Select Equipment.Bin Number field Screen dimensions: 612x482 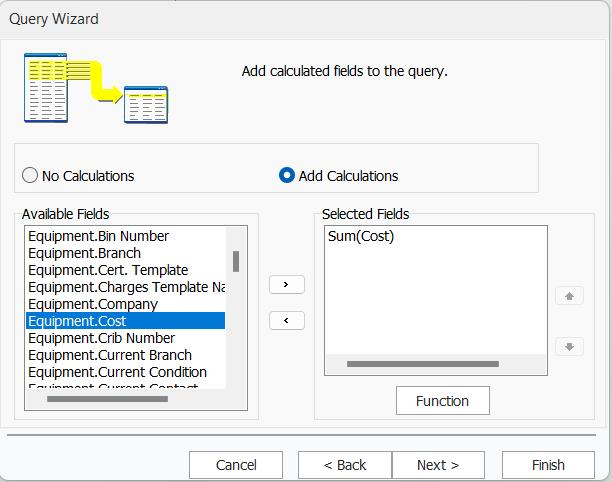point(98,236)
